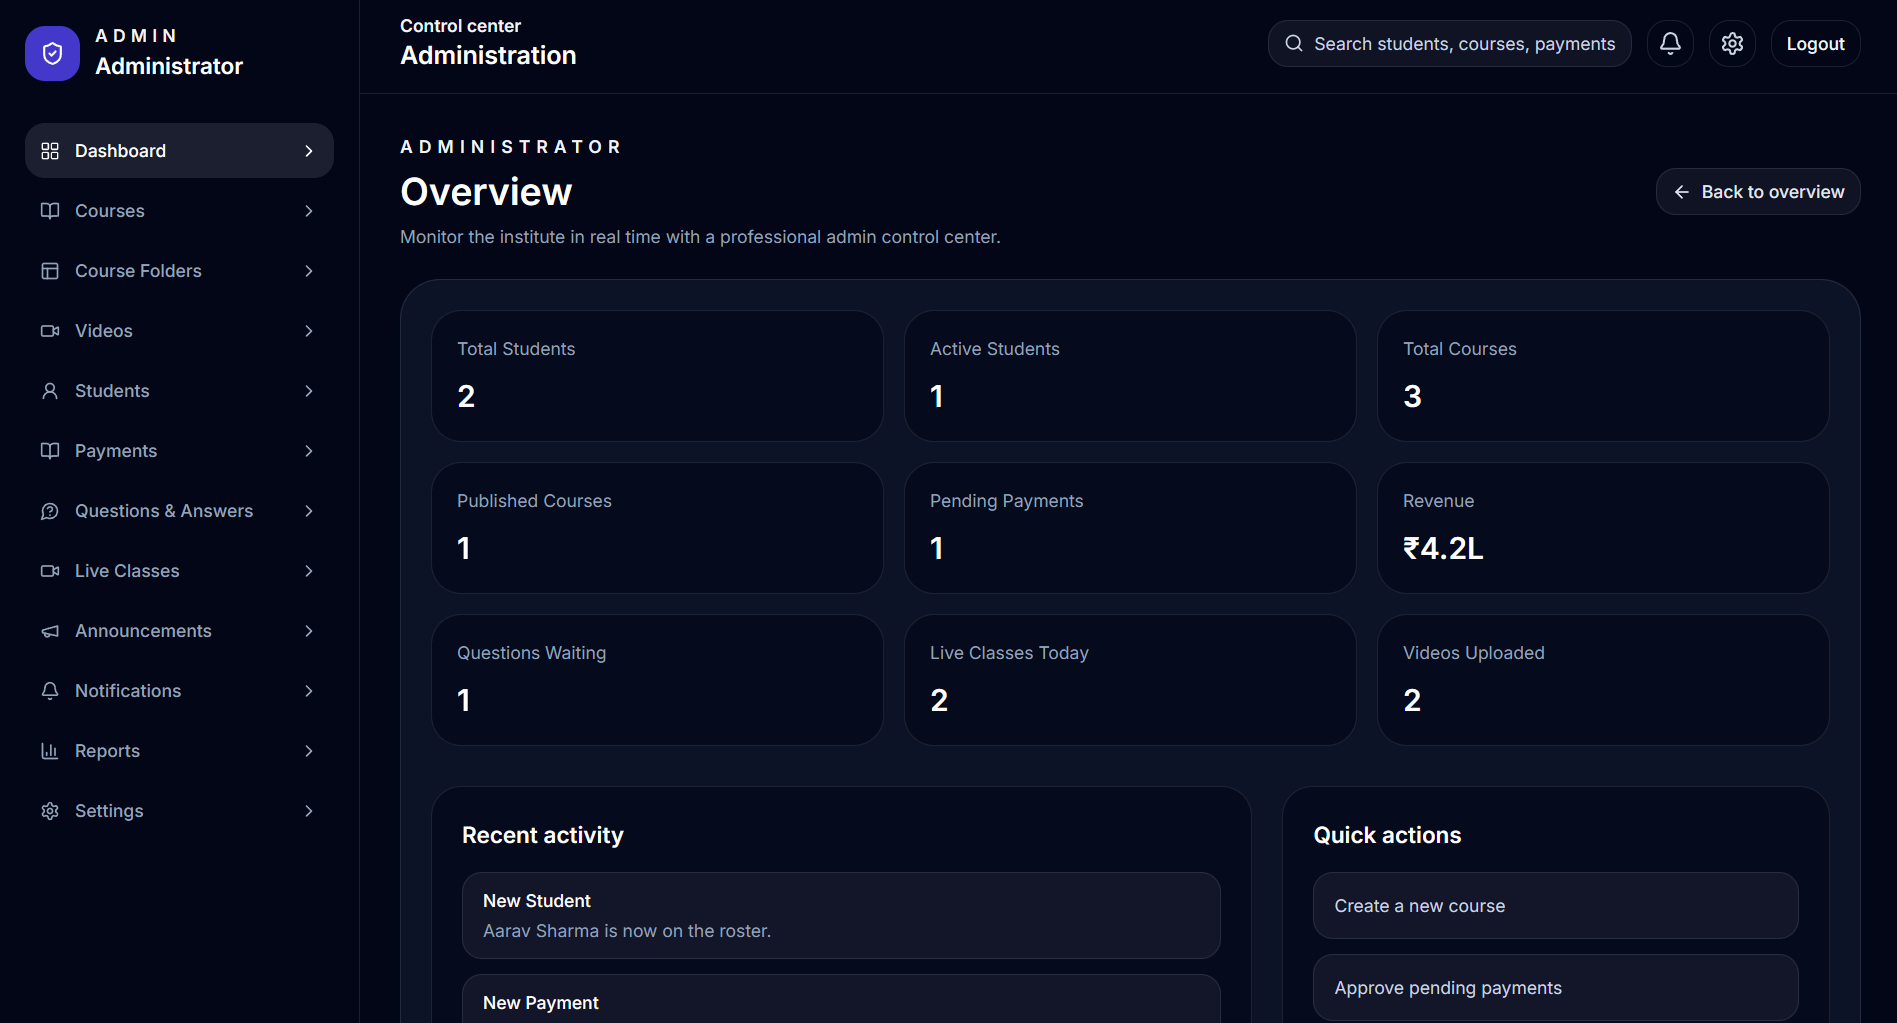The image size is (1897, 1023).
Task: Select the Published Courses card
Action: click(x=657, y=528)
